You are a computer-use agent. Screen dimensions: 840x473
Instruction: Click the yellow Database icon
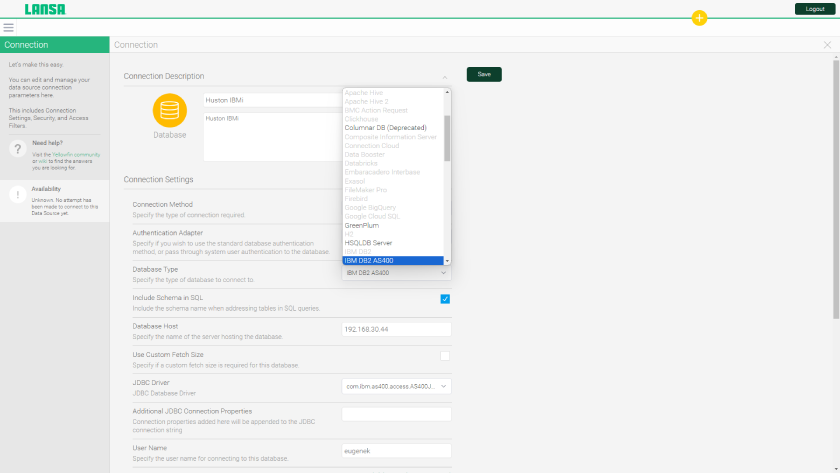(170, 110)
